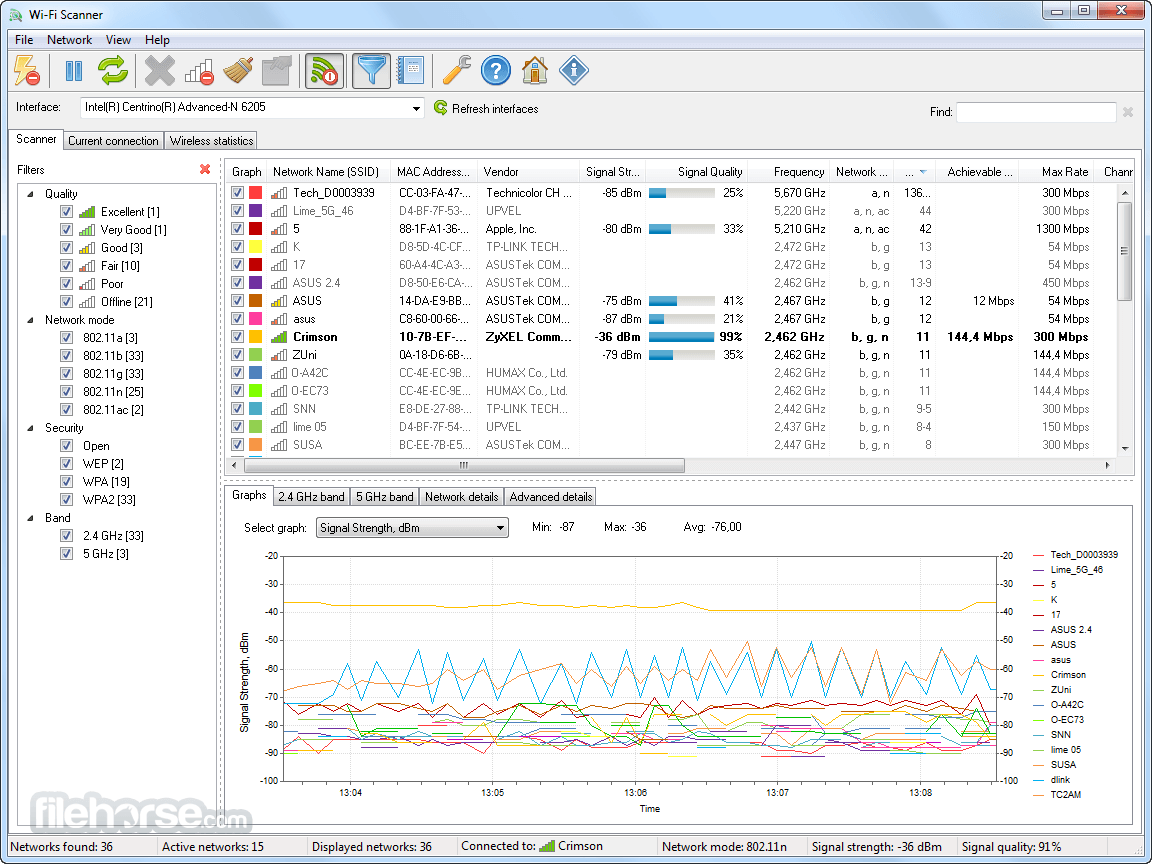This screenshot has width=1152, height=864.
Task: Open the Interface adapter dropdown
Action: 416,108
